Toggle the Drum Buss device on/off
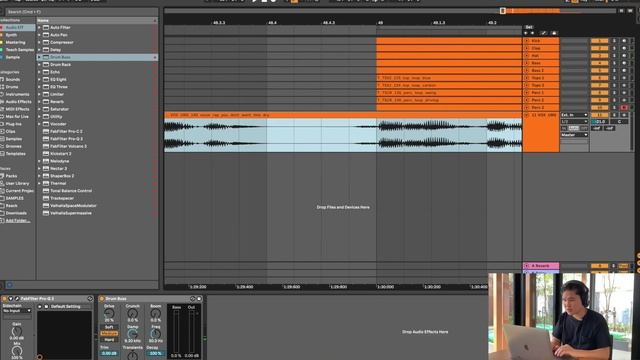640x360 pixels. coord(102,299)
